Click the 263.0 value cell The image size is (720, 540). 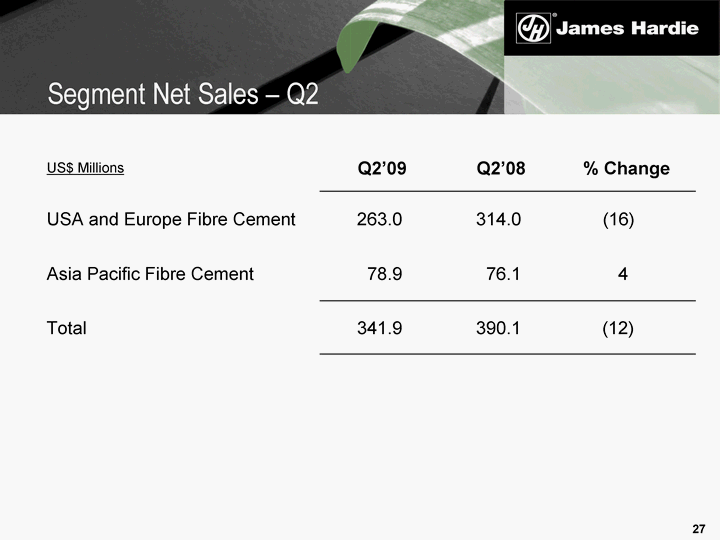(x=380, y=219)
